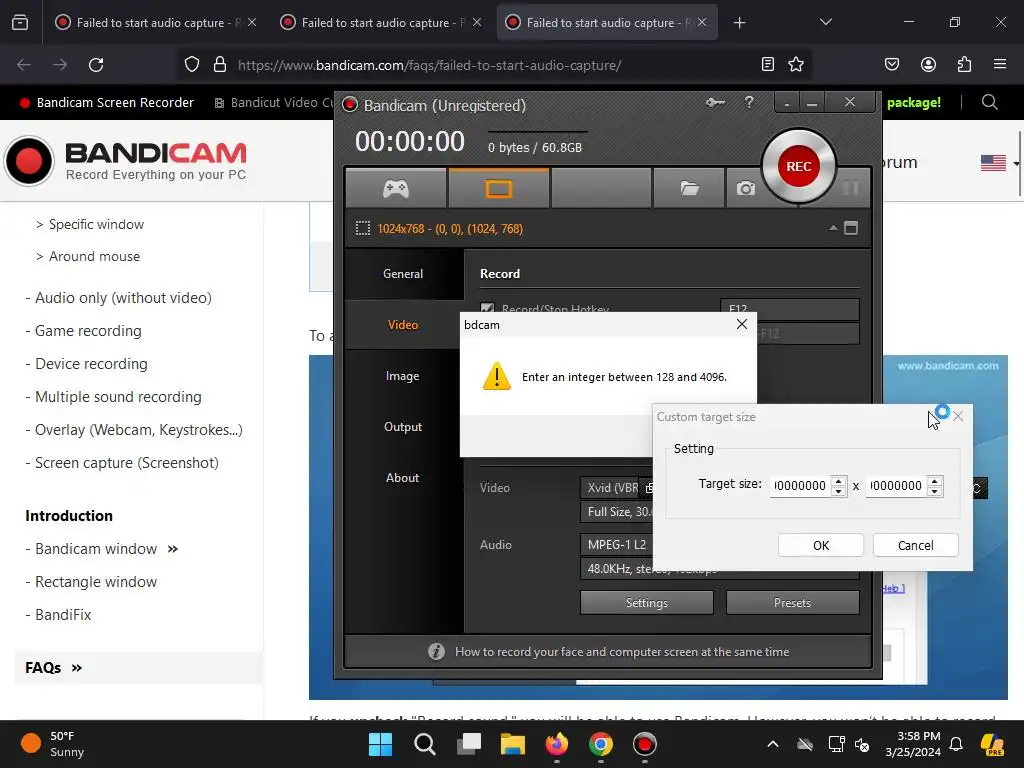Bookmark this page with star icon
The image size is (1024, 768).
[x=796, y=64]
